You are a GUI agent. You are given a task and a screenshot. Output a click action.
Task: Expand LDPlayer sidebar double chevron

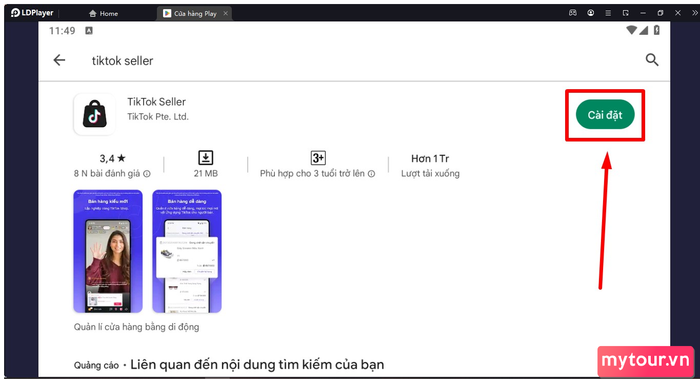point(695,13)
